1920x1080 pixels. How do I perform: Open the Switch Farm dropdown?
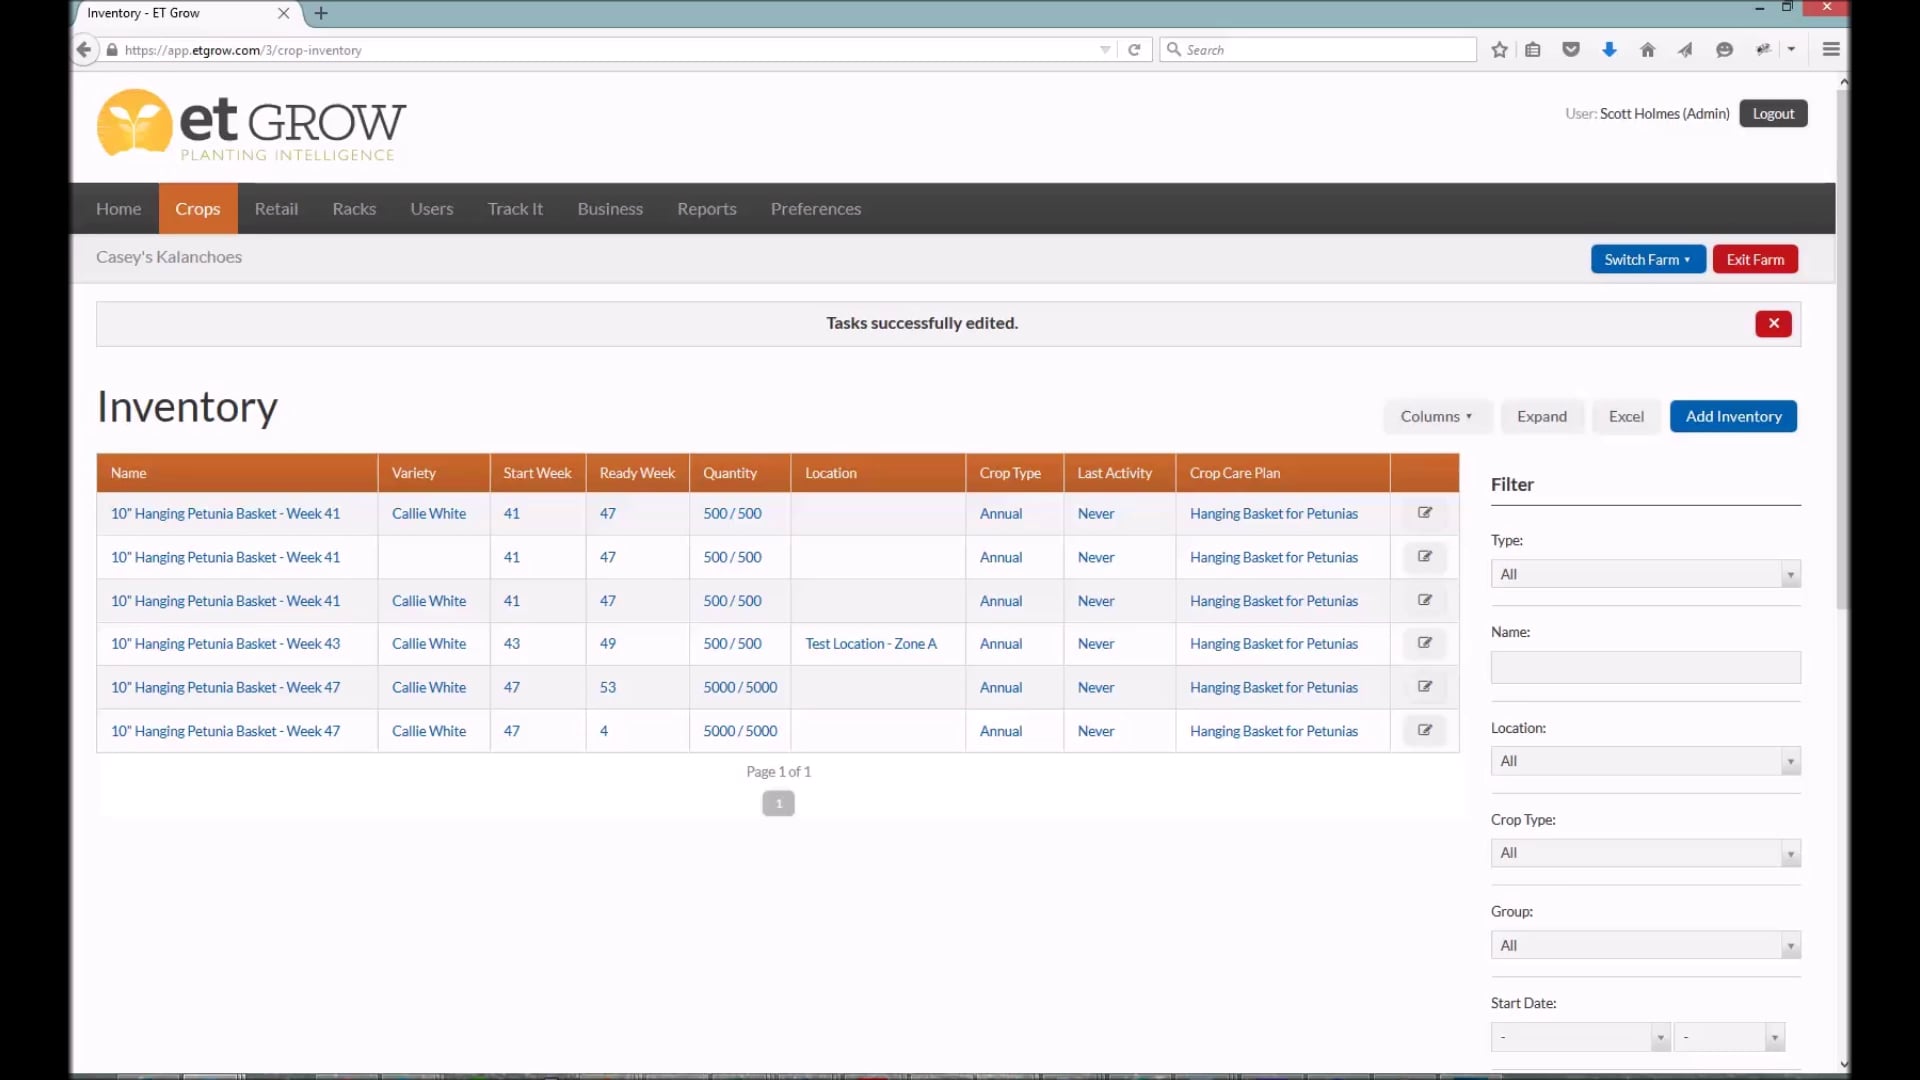click(1647, 259)
